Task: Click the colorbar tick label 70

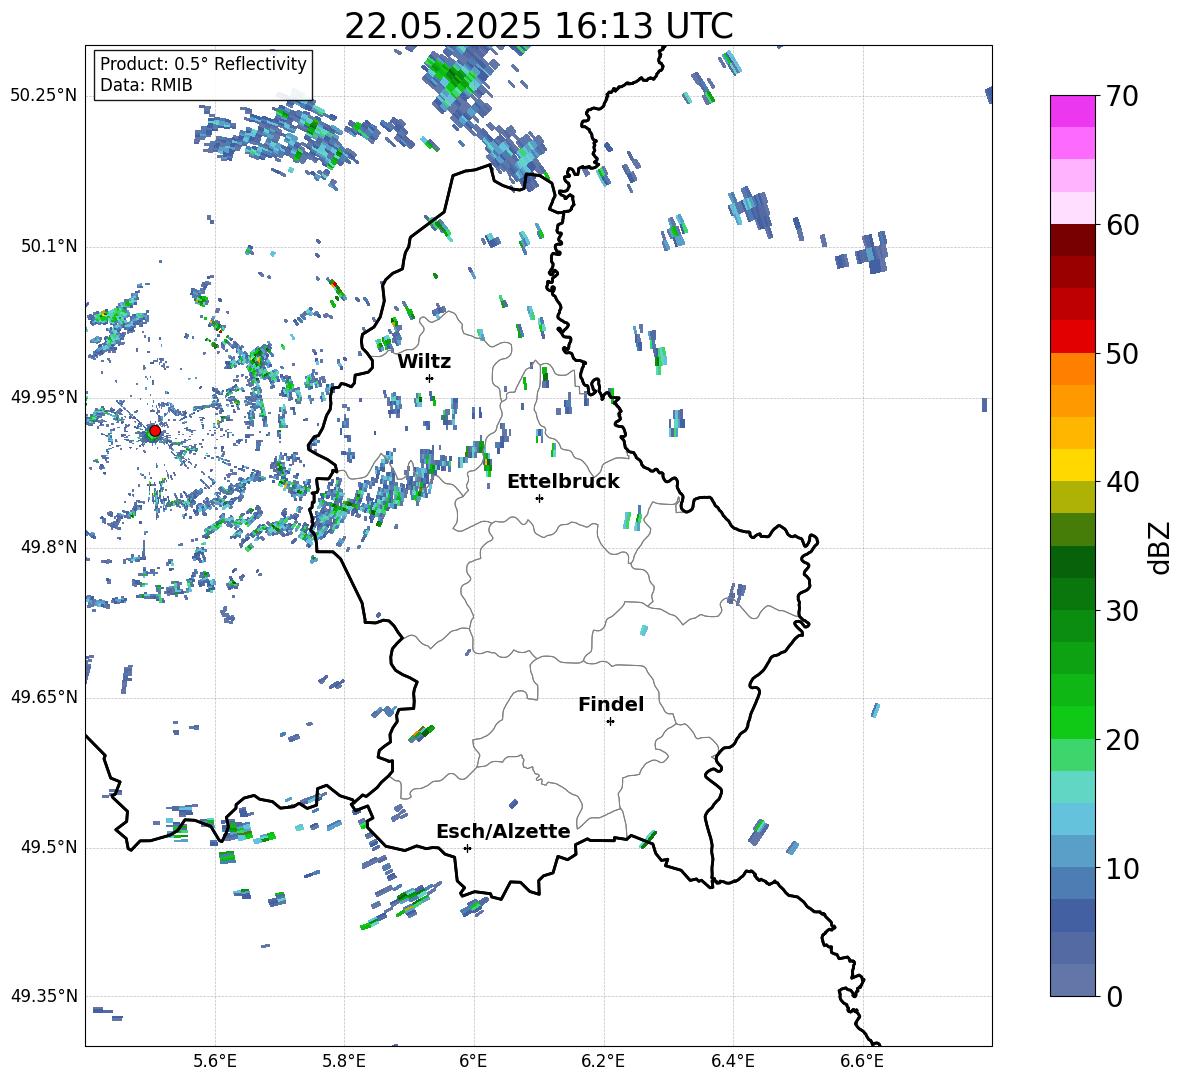Action: 1121,97
